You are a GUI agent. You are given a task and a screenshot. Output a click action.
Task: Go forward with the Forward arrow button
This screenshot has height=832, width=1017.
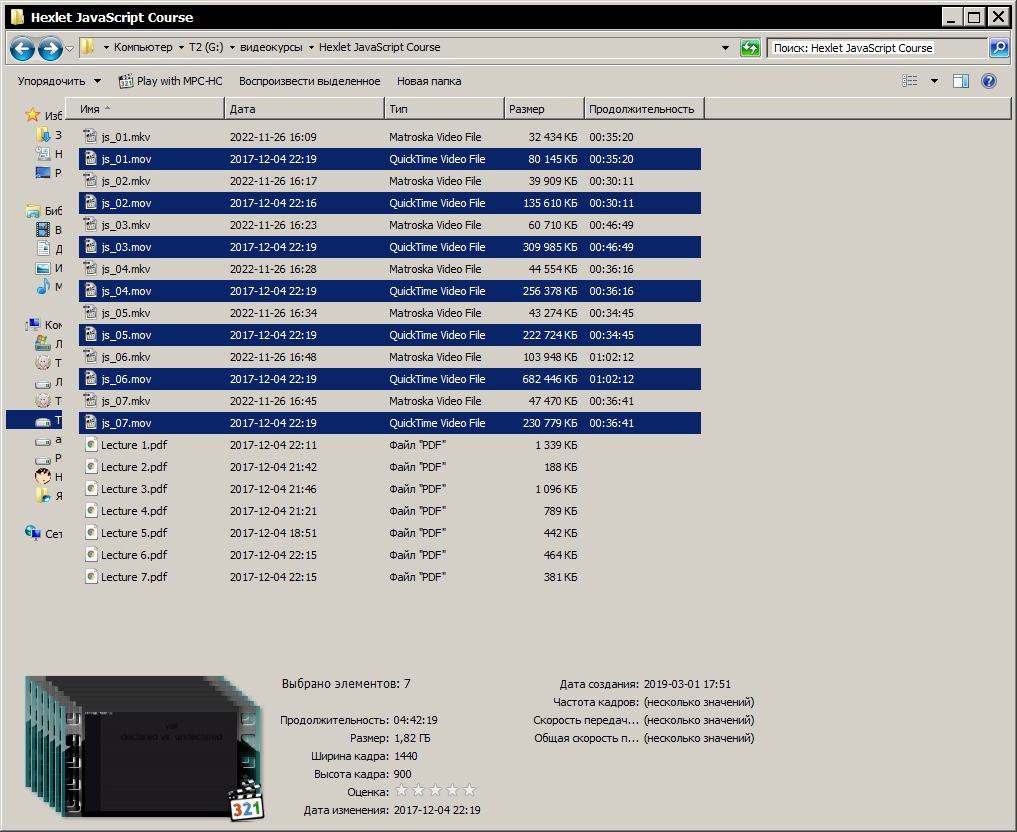click(50, 48)
